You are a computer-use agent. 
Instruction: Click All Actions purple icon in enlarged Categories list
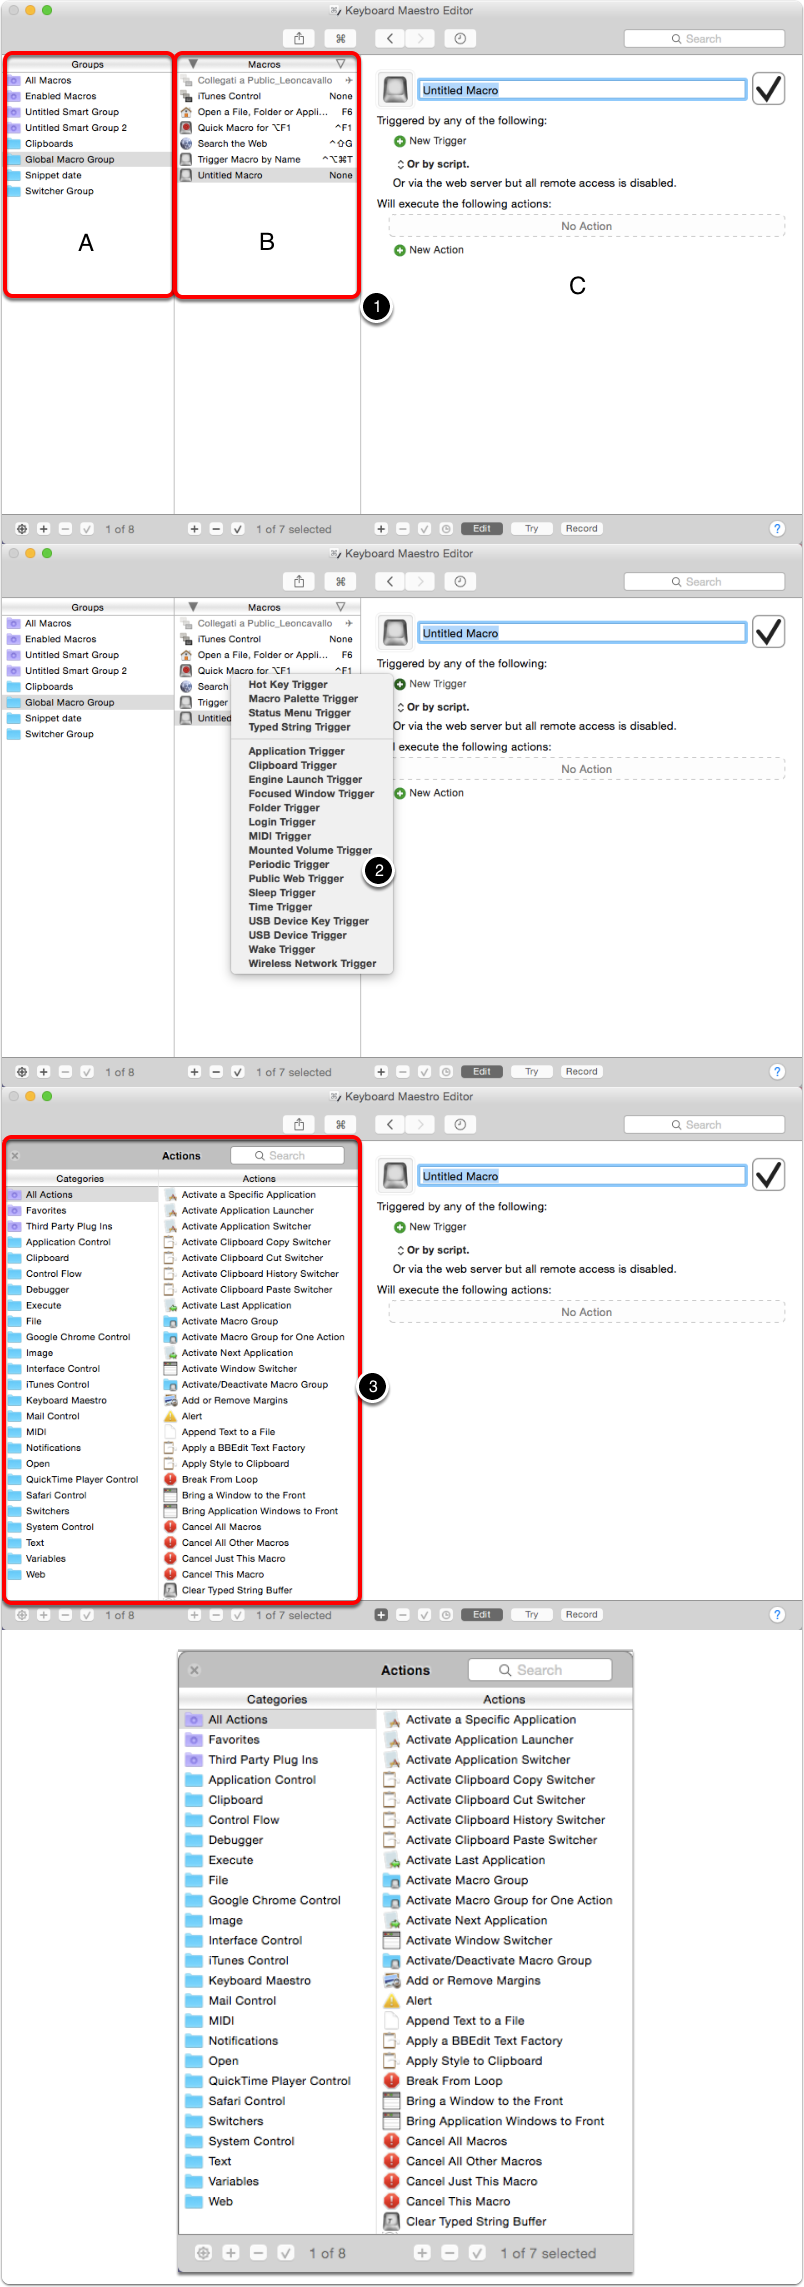194,1720
